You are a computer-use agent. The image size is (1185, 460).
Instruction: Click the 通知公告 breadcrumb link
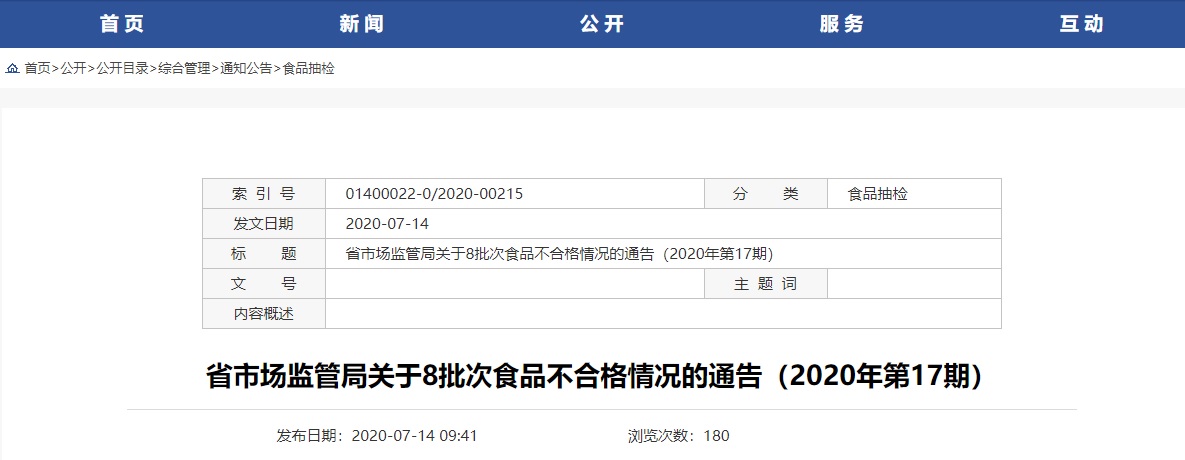tap(246, 69)
